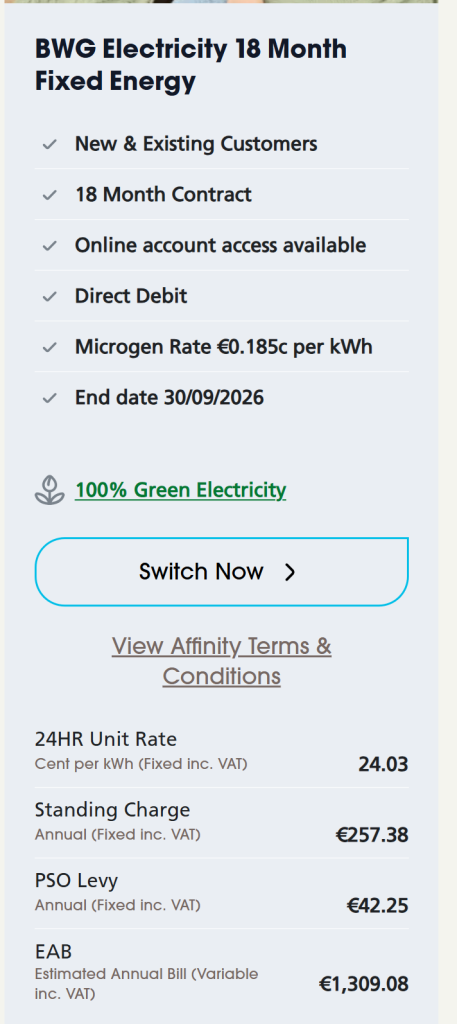Click checkmark beside Microgen Rate
This screenshot has height=1024, width=457.
click(x=50, y=347)
